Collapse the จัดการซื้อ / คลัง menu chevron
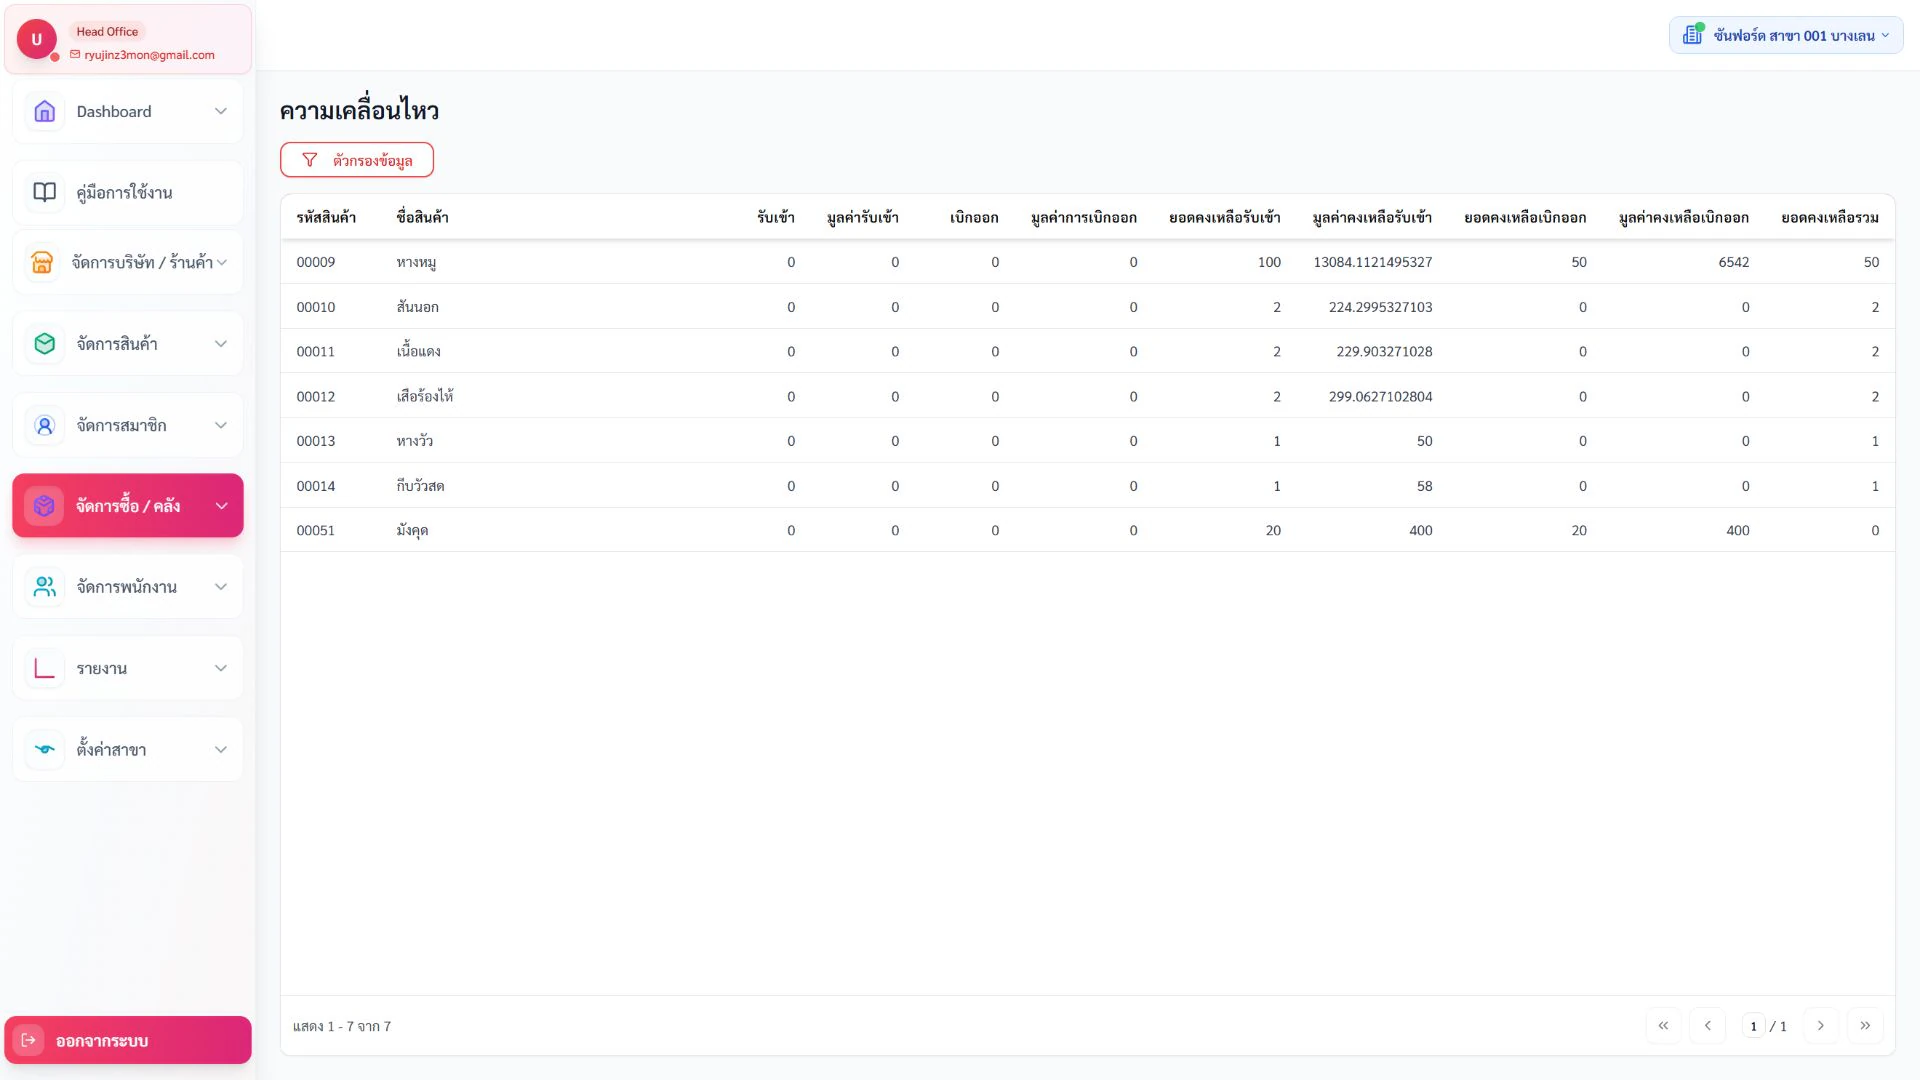1920x1080 pixels. pyautogui.click(x=221, y=506)
